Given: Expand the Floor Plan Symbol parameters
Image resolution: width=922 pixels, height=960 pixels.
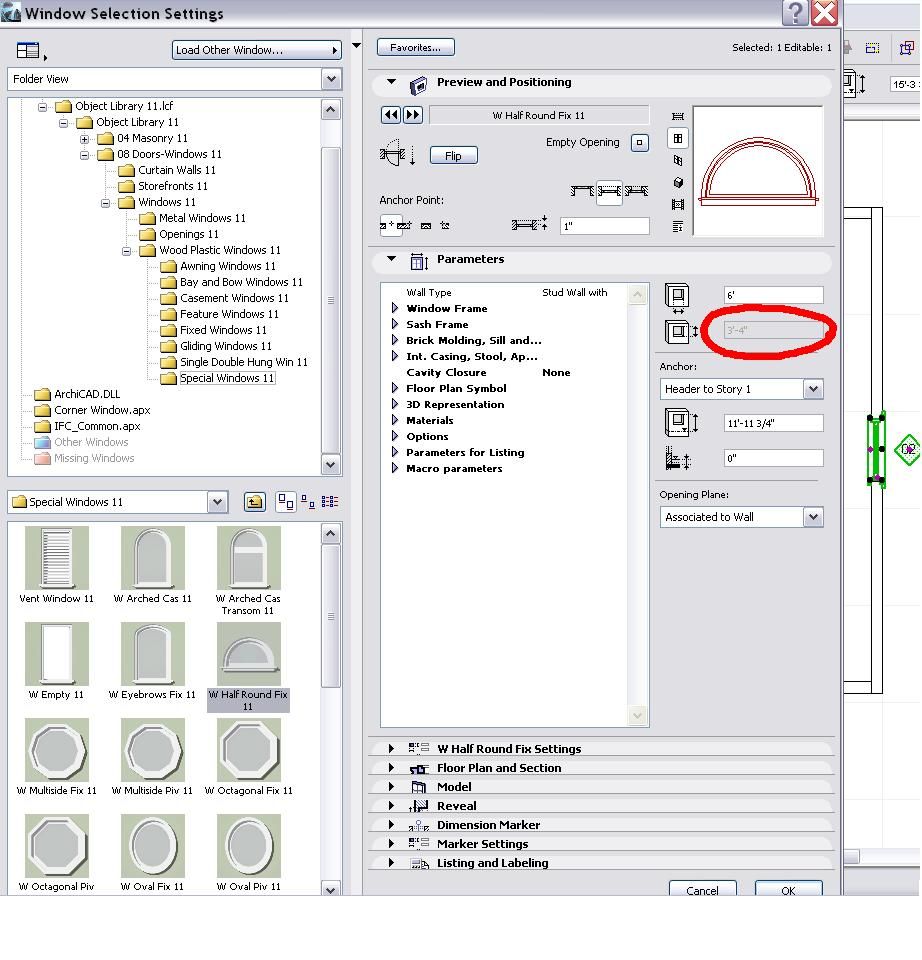Looking at the screenshot, I should (x=395, y=388).
